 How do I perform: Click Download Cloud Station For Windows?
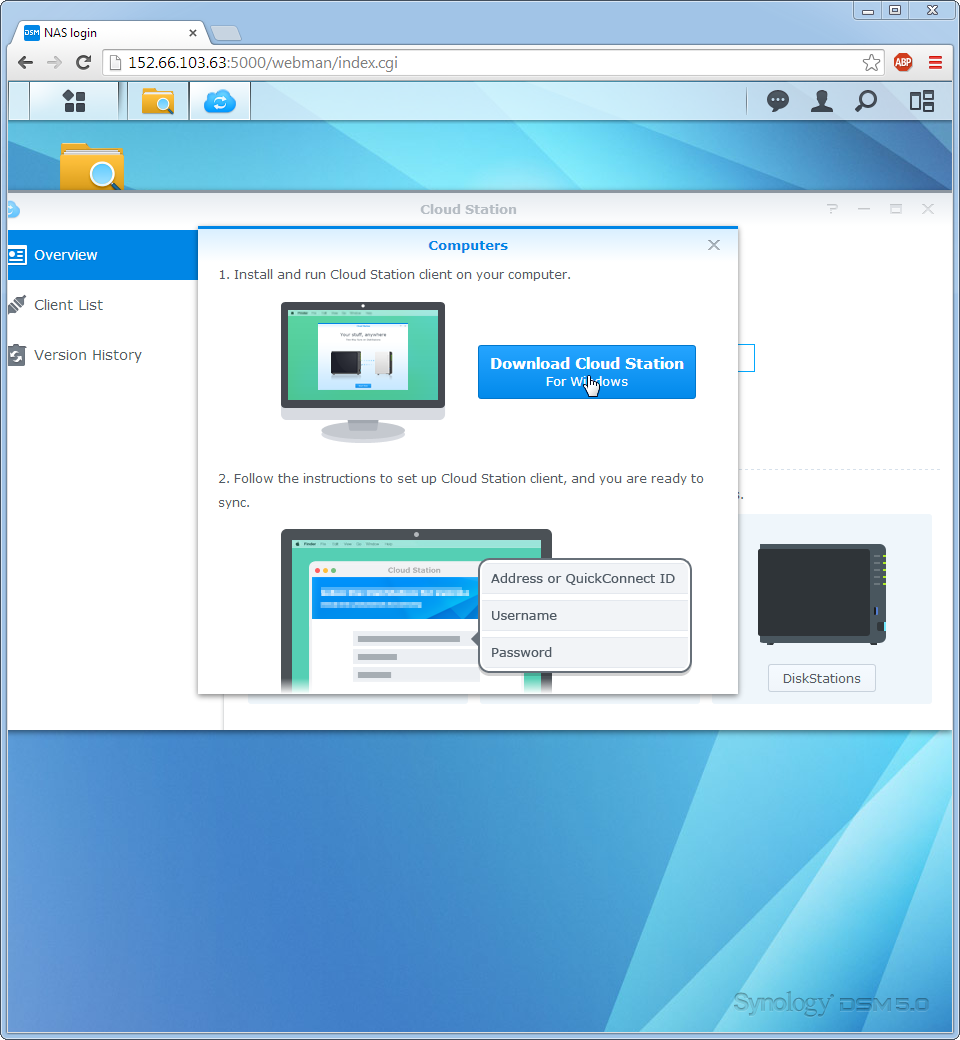coord(586,372)
